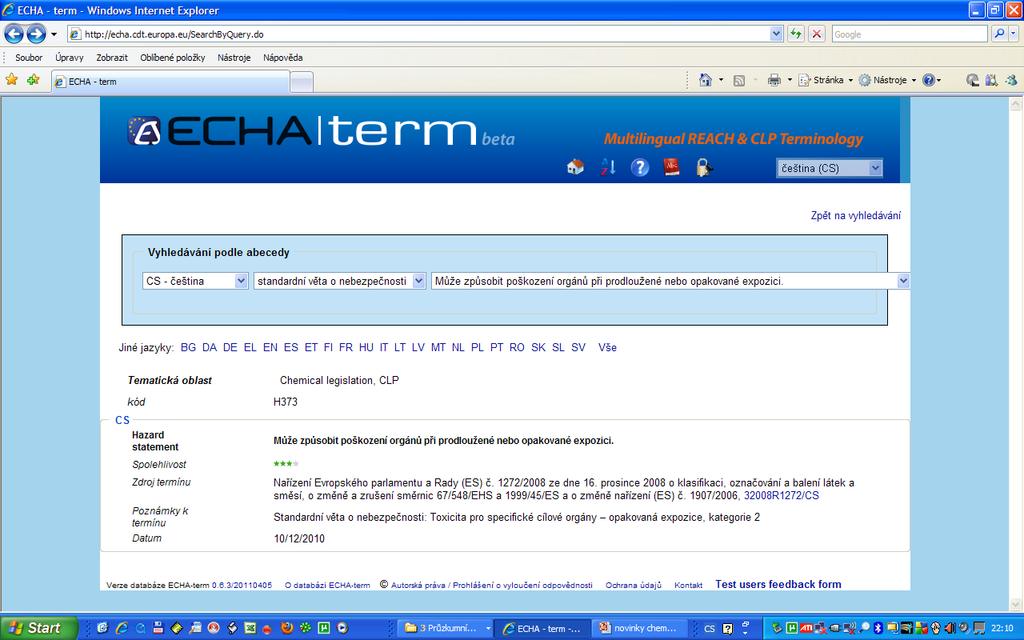The image size is (1024, 640).
Task: Expand the address bar history dropdown arrow
Action: pos(776,34)
